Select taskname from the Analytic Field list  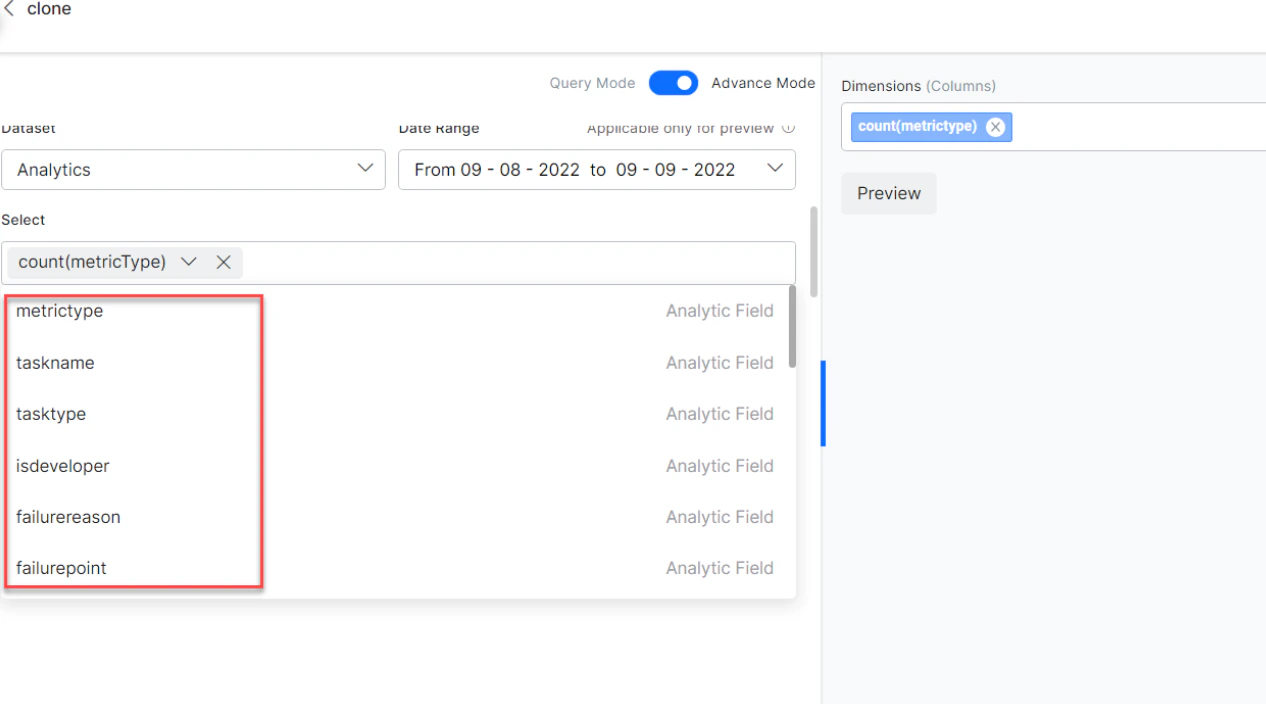(55, 362)
